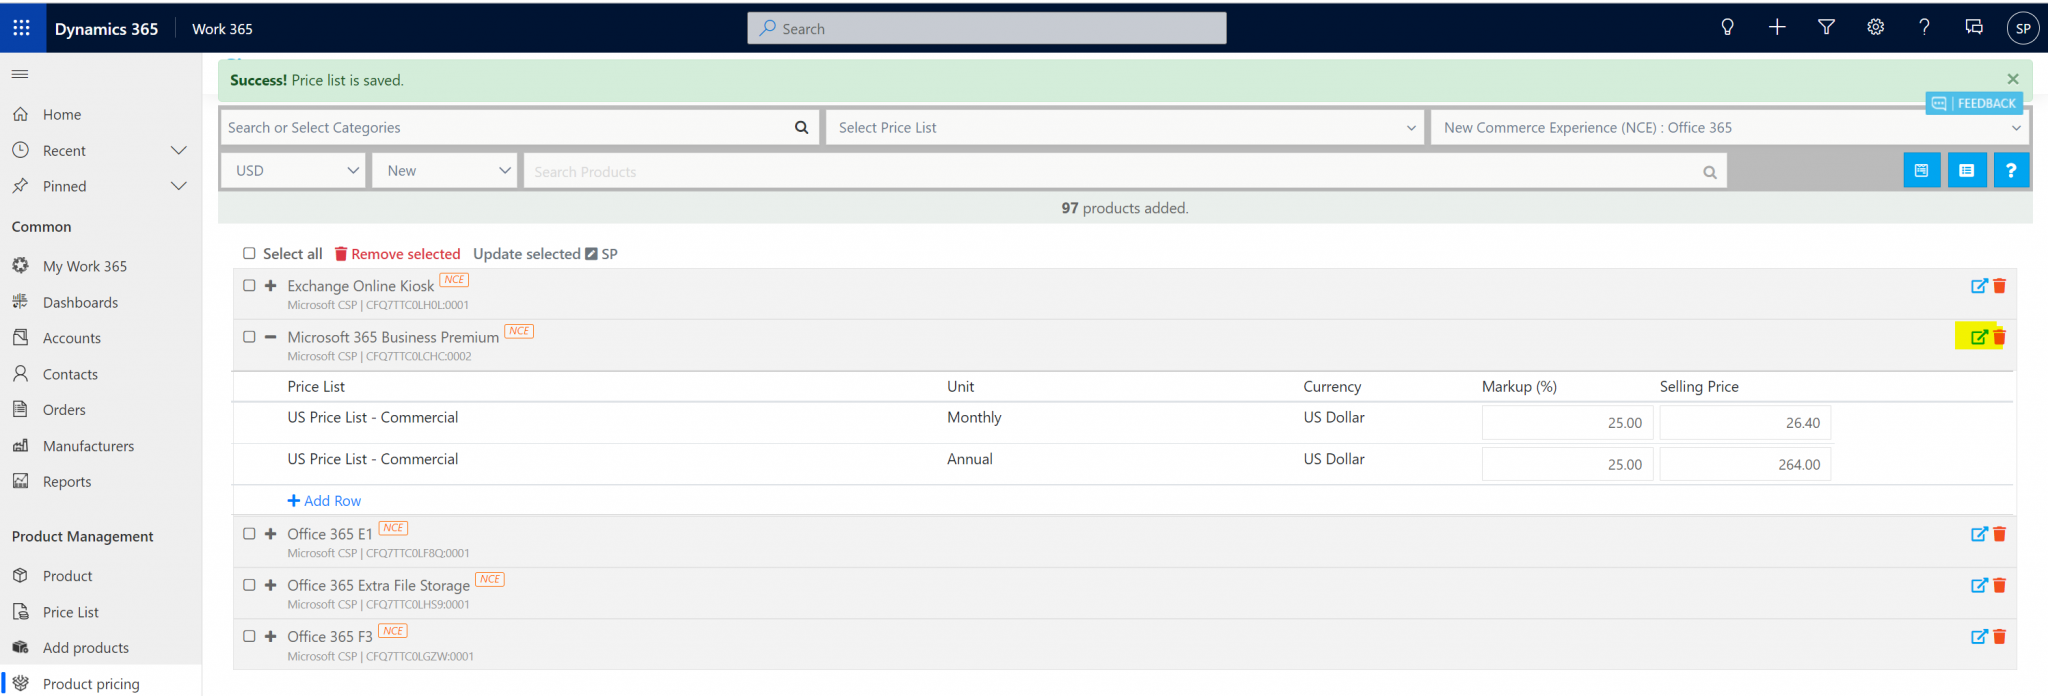Click the blue question mark help button
This screenshot has height=696, width=2048.
[x=2010, y=170]
